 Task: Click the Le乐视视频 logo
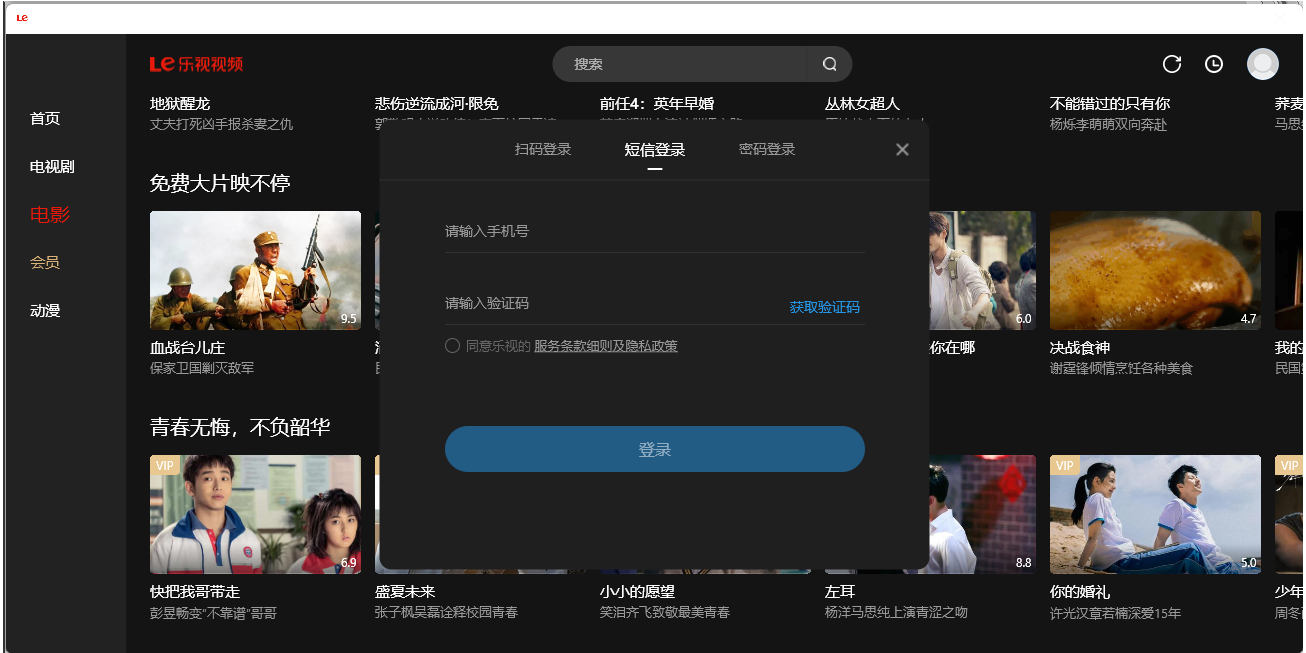[196, 64]
